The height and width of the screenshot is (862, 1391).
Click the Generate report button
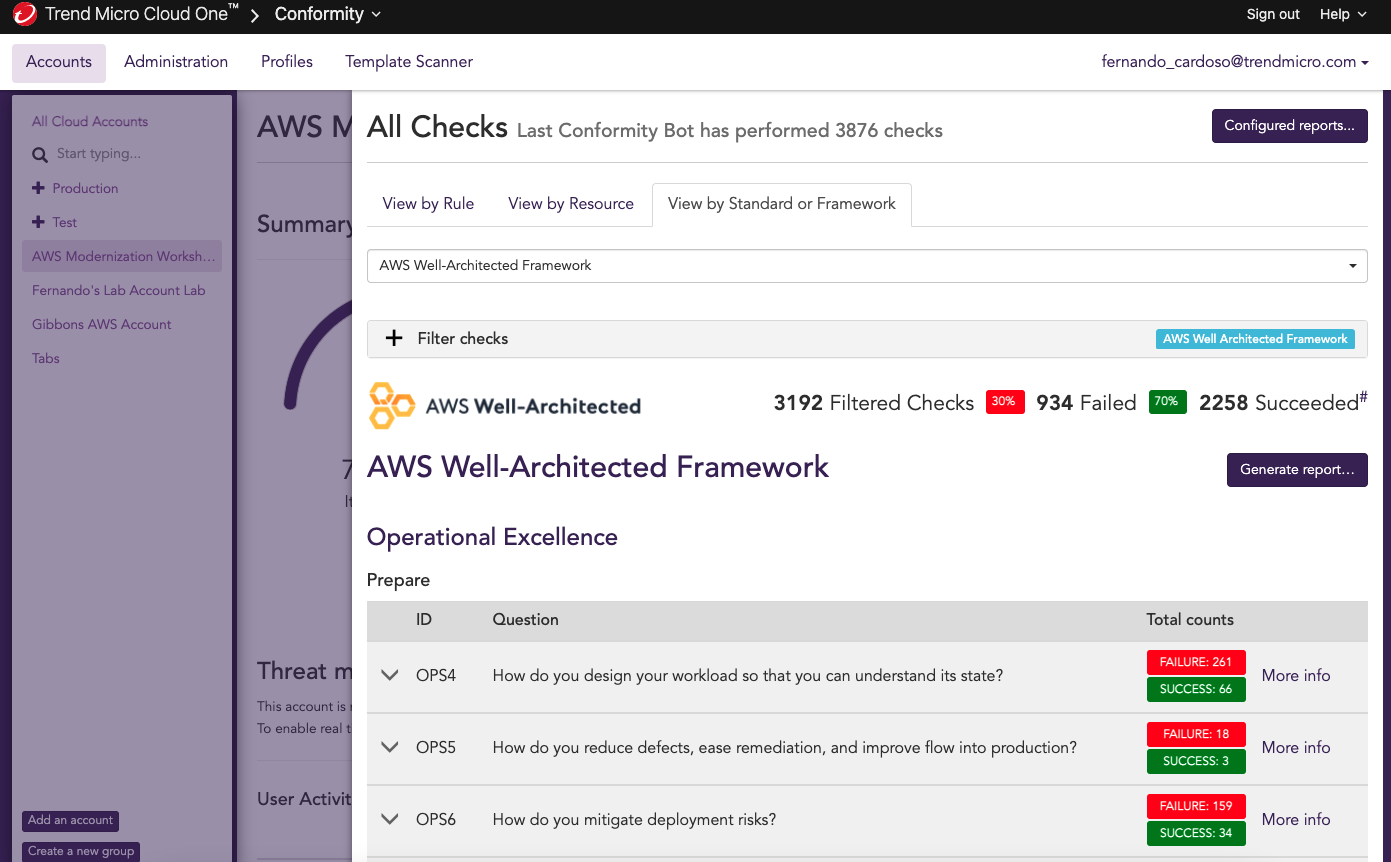1297,470
